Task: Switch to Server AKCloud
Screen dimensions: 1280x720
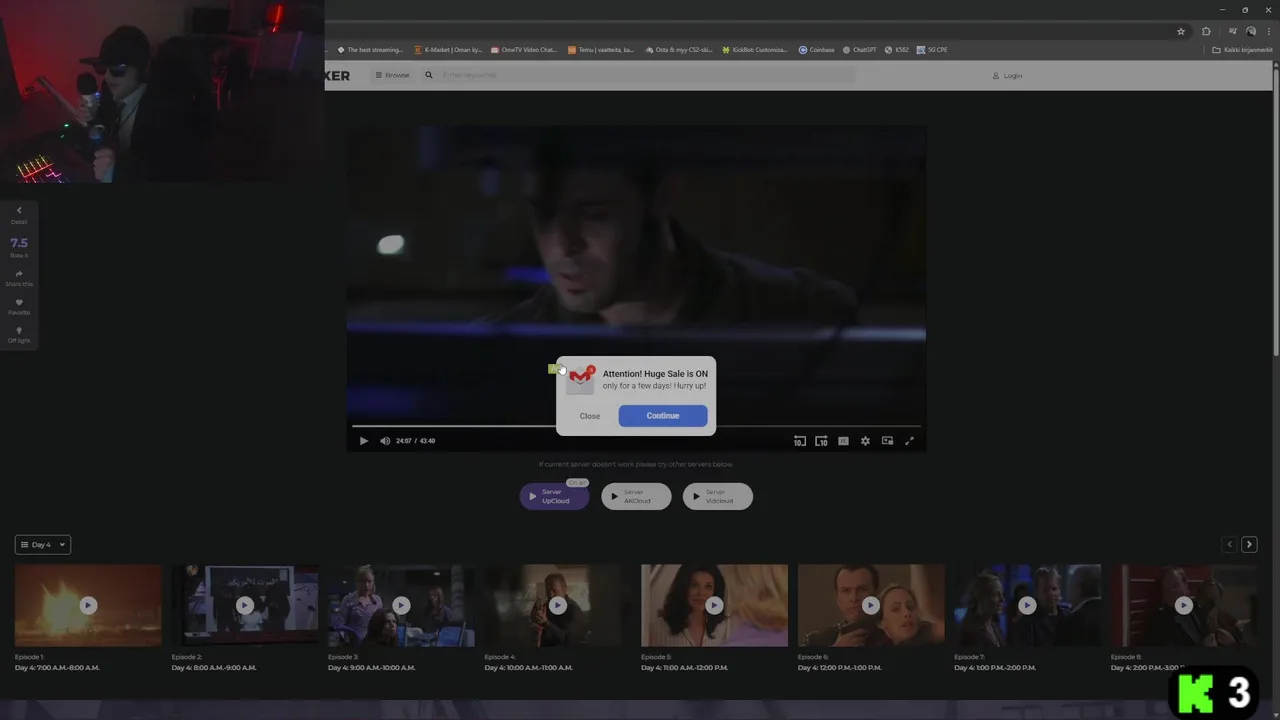Action: (636, 496)
